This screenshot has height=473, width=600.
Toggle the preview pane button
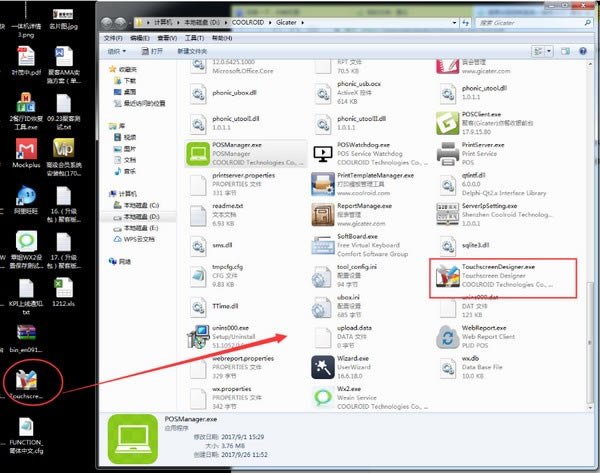(565, 51)
